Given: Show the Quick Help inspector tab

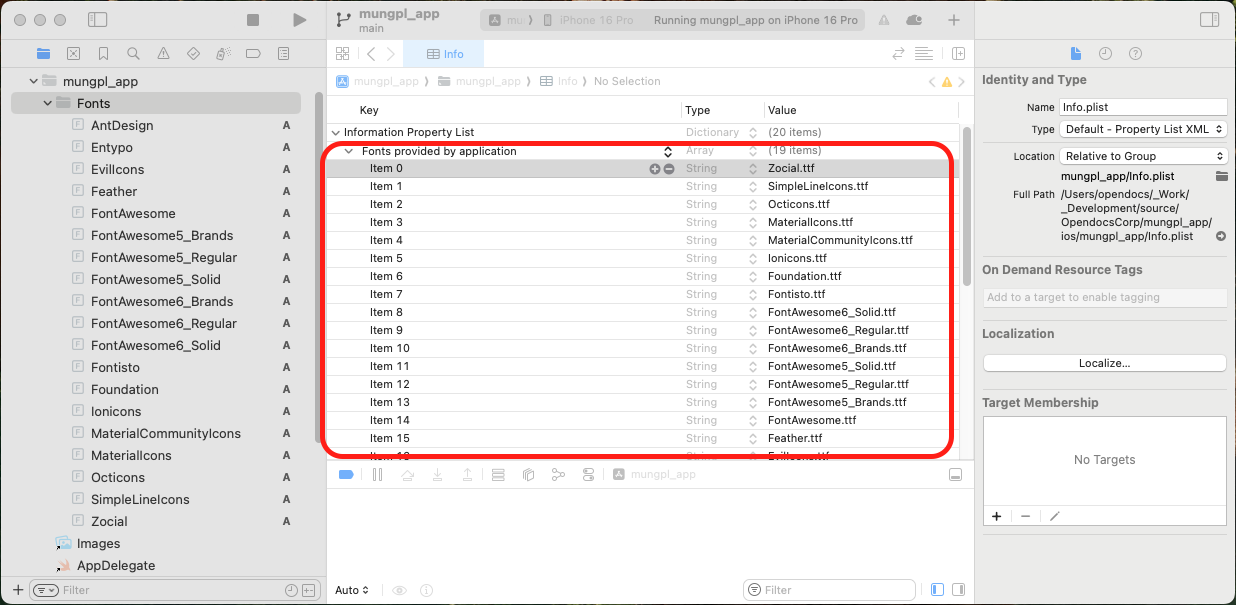Looking at the screenshot, I should 1135,54.
